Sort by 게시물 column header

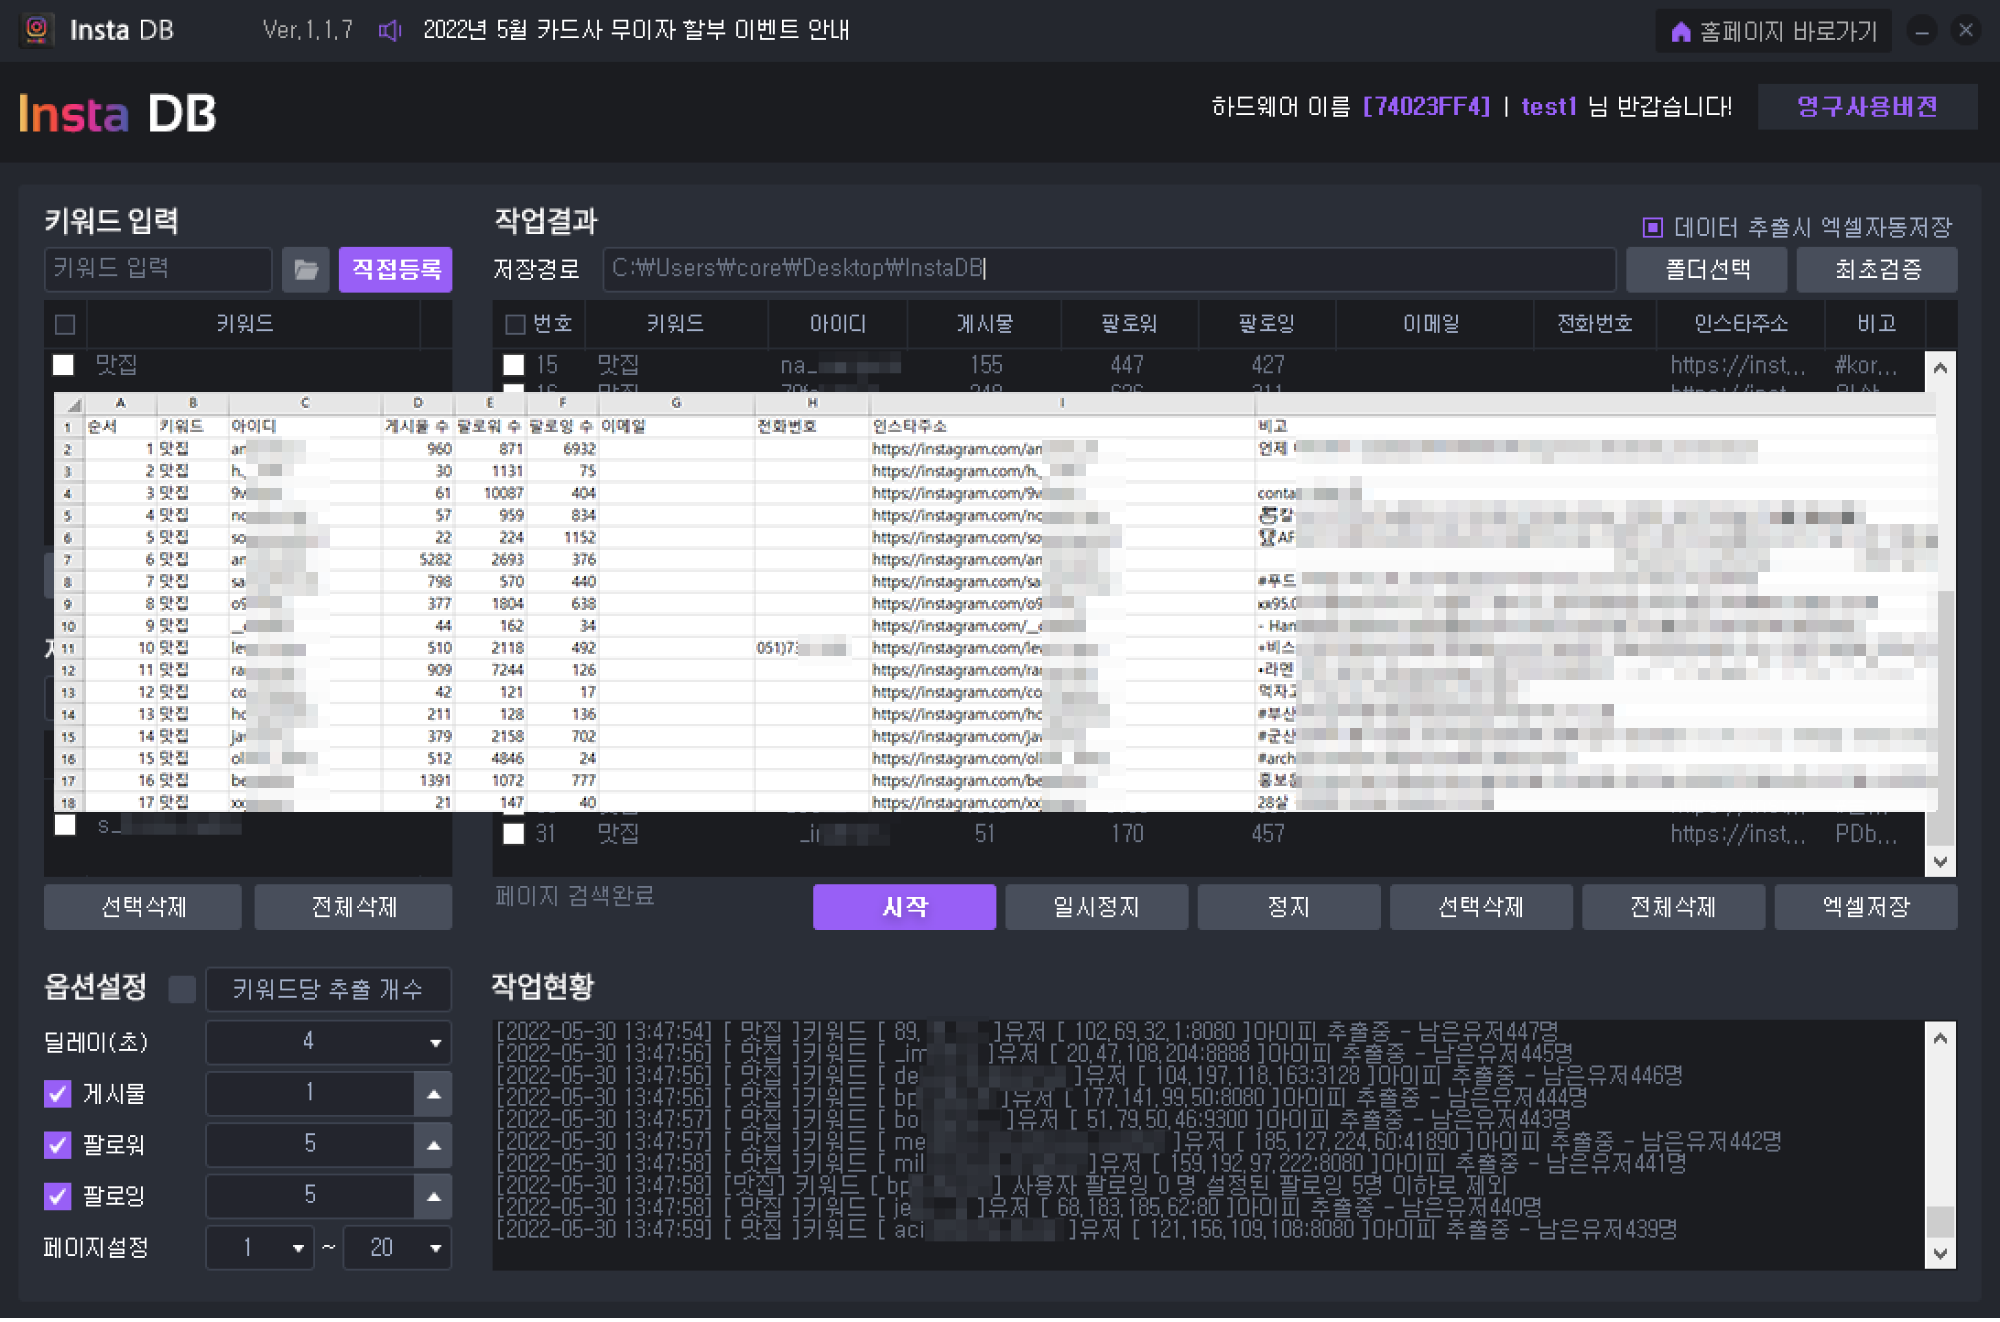point(985,324)
